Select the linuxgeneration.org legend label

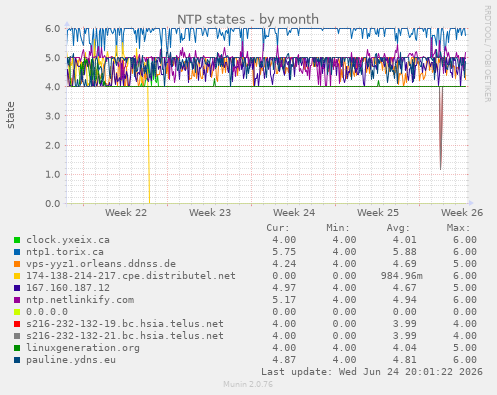[x=83, y=348]
